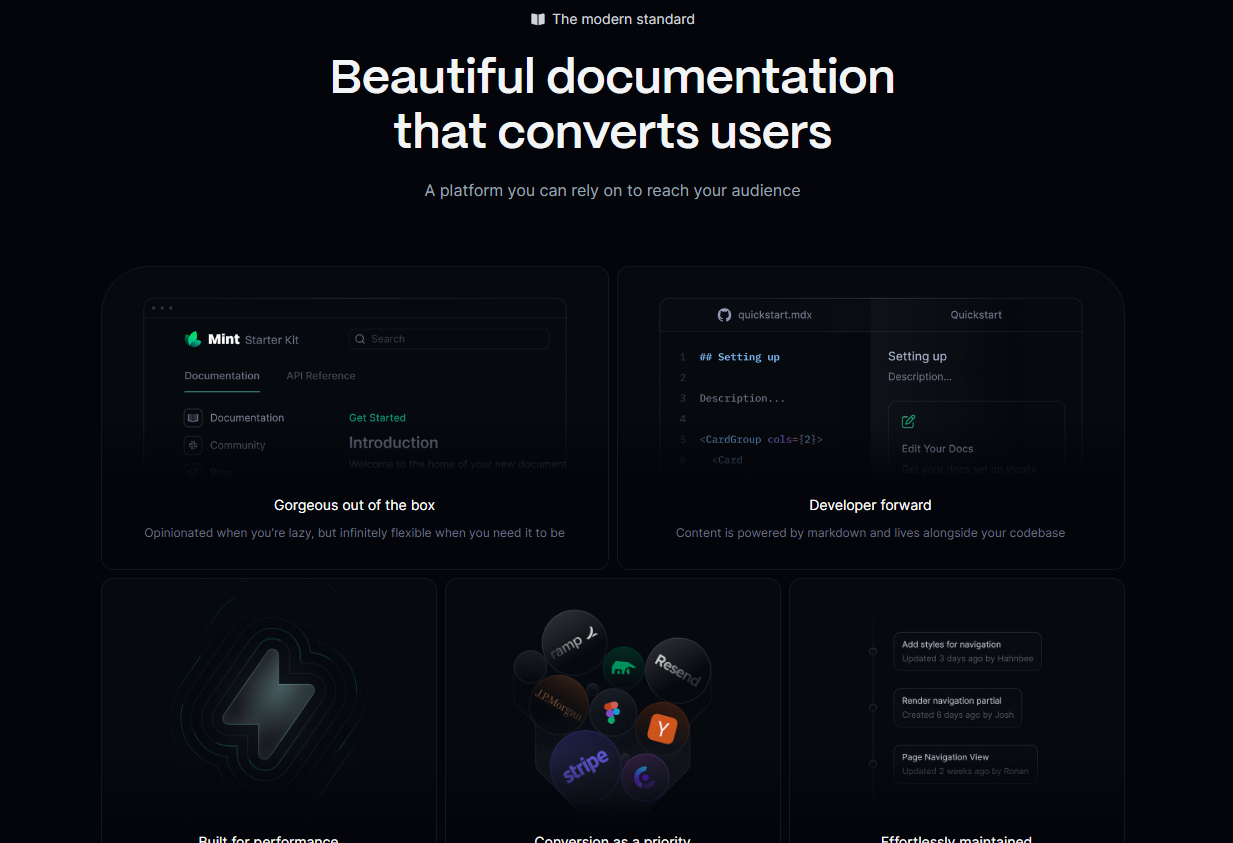
Task: Click the timeline dot beside Add styles for navigation
Action: click(x=873, y=651)
